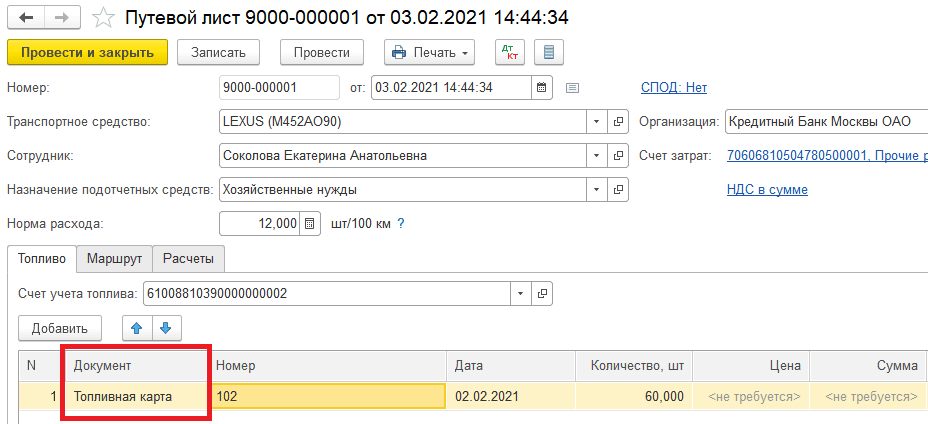Add document to favorites with star icon
This screenshot has height=424, width=928.
[x=102, y=18]
